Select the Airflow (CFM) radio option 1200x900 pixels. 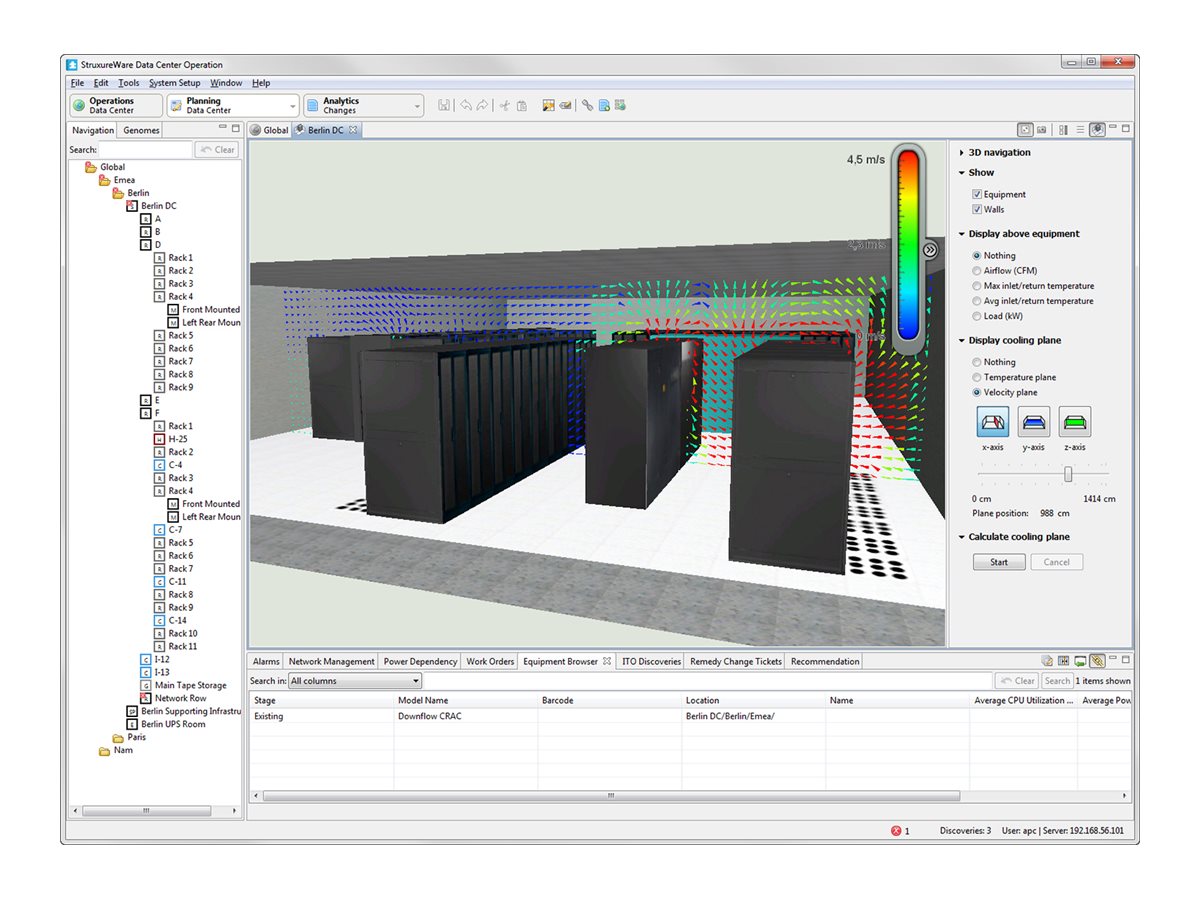[977, 271]
